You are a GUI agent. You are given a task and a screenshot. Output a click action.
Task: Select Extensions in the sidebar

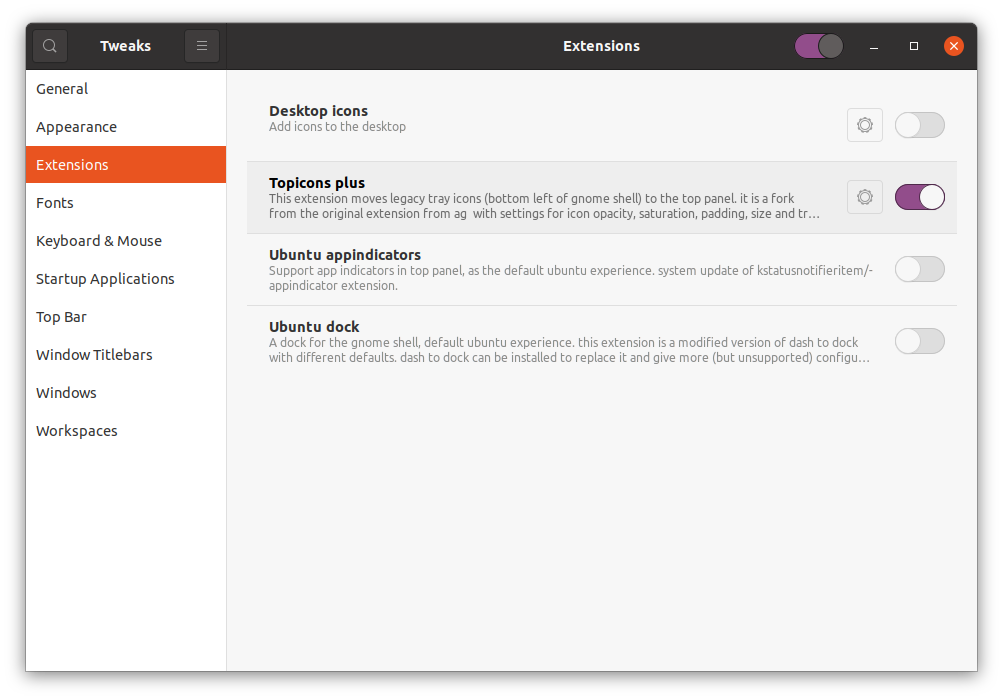[126, 164]
